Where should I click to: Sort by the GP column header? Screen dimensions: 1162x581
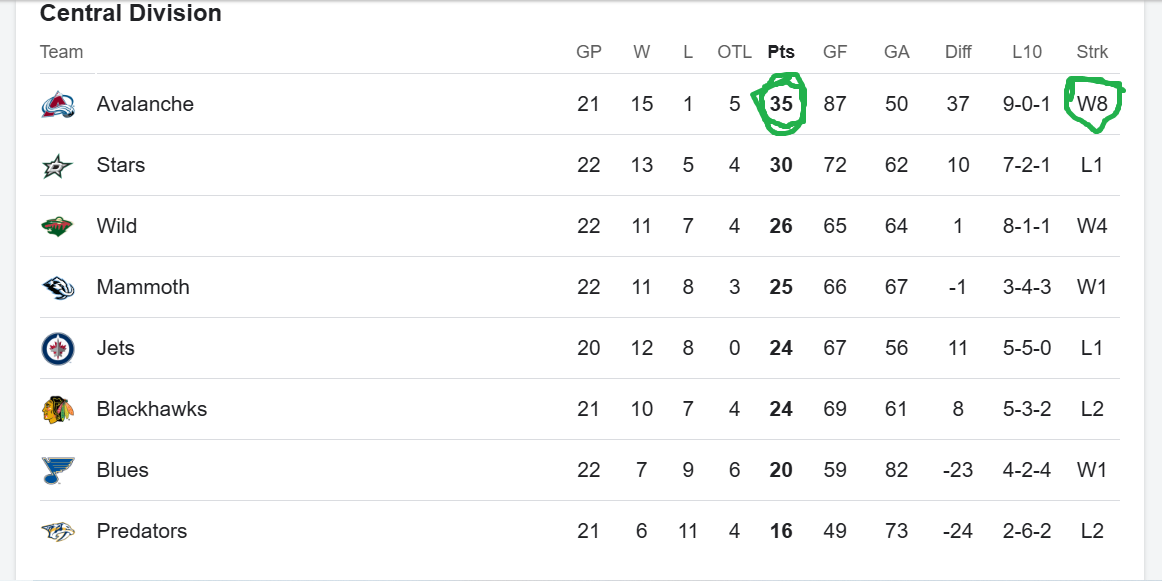[589, 52]
